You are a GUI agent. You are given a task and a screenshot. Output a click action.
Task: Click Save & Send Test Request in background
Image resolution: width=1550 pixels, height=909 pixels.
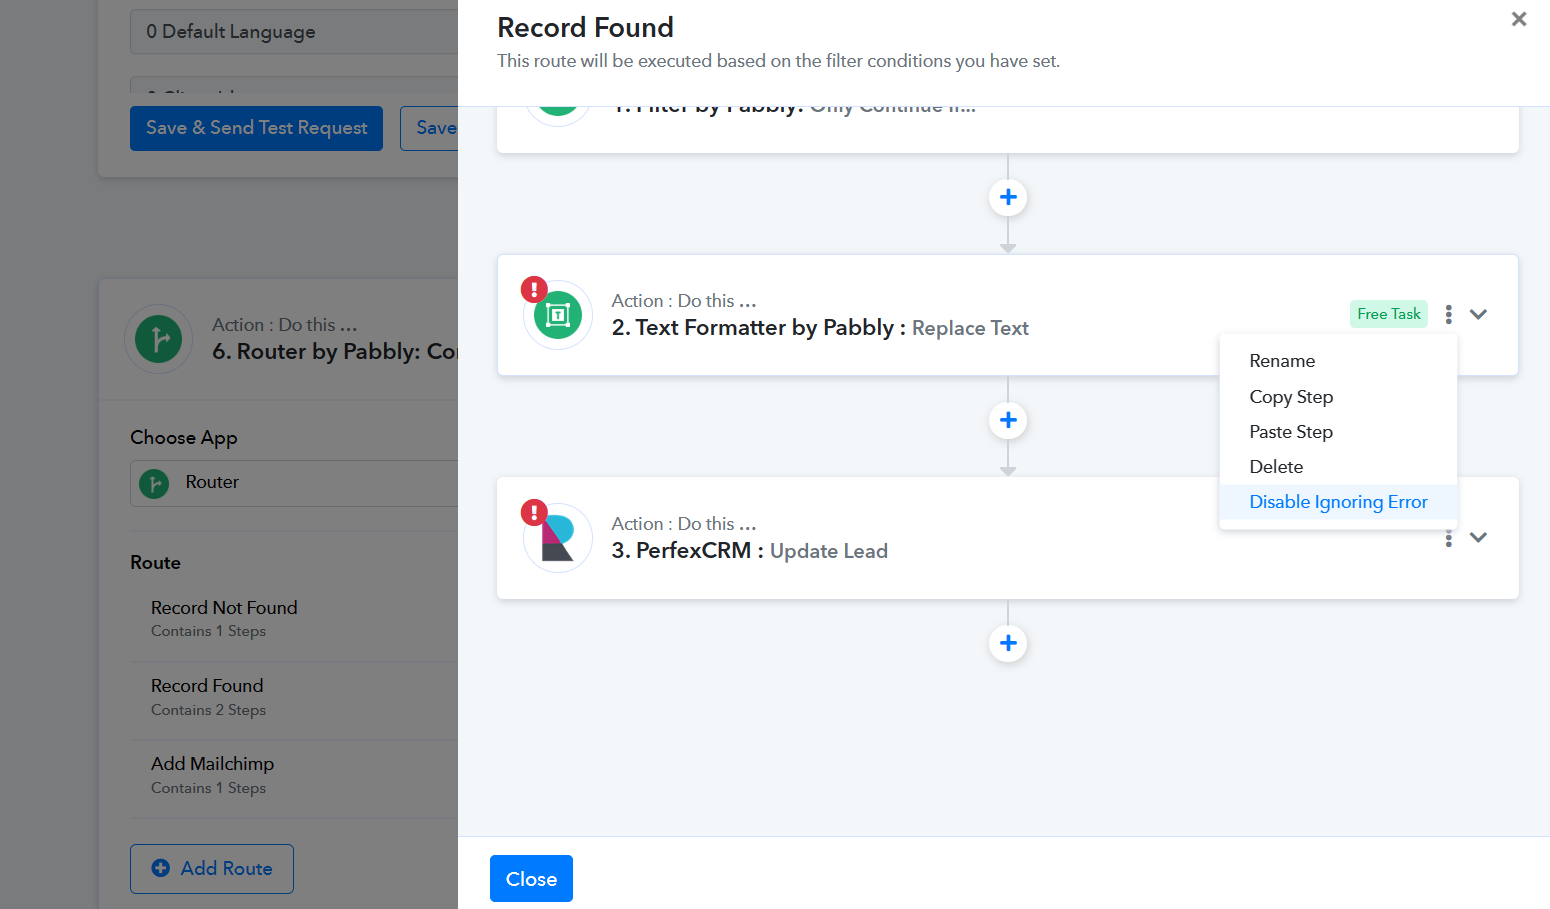[x=256, y=128]
